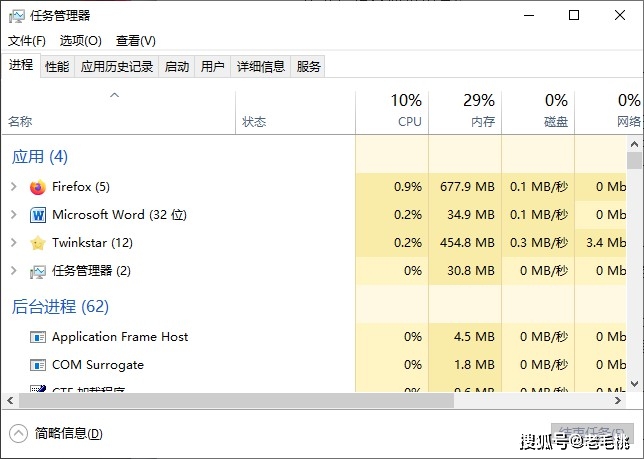Click Twinkstar memory value 454.8 MB
The height and width of the screenshot is (459, 644).
pos(467,243)
